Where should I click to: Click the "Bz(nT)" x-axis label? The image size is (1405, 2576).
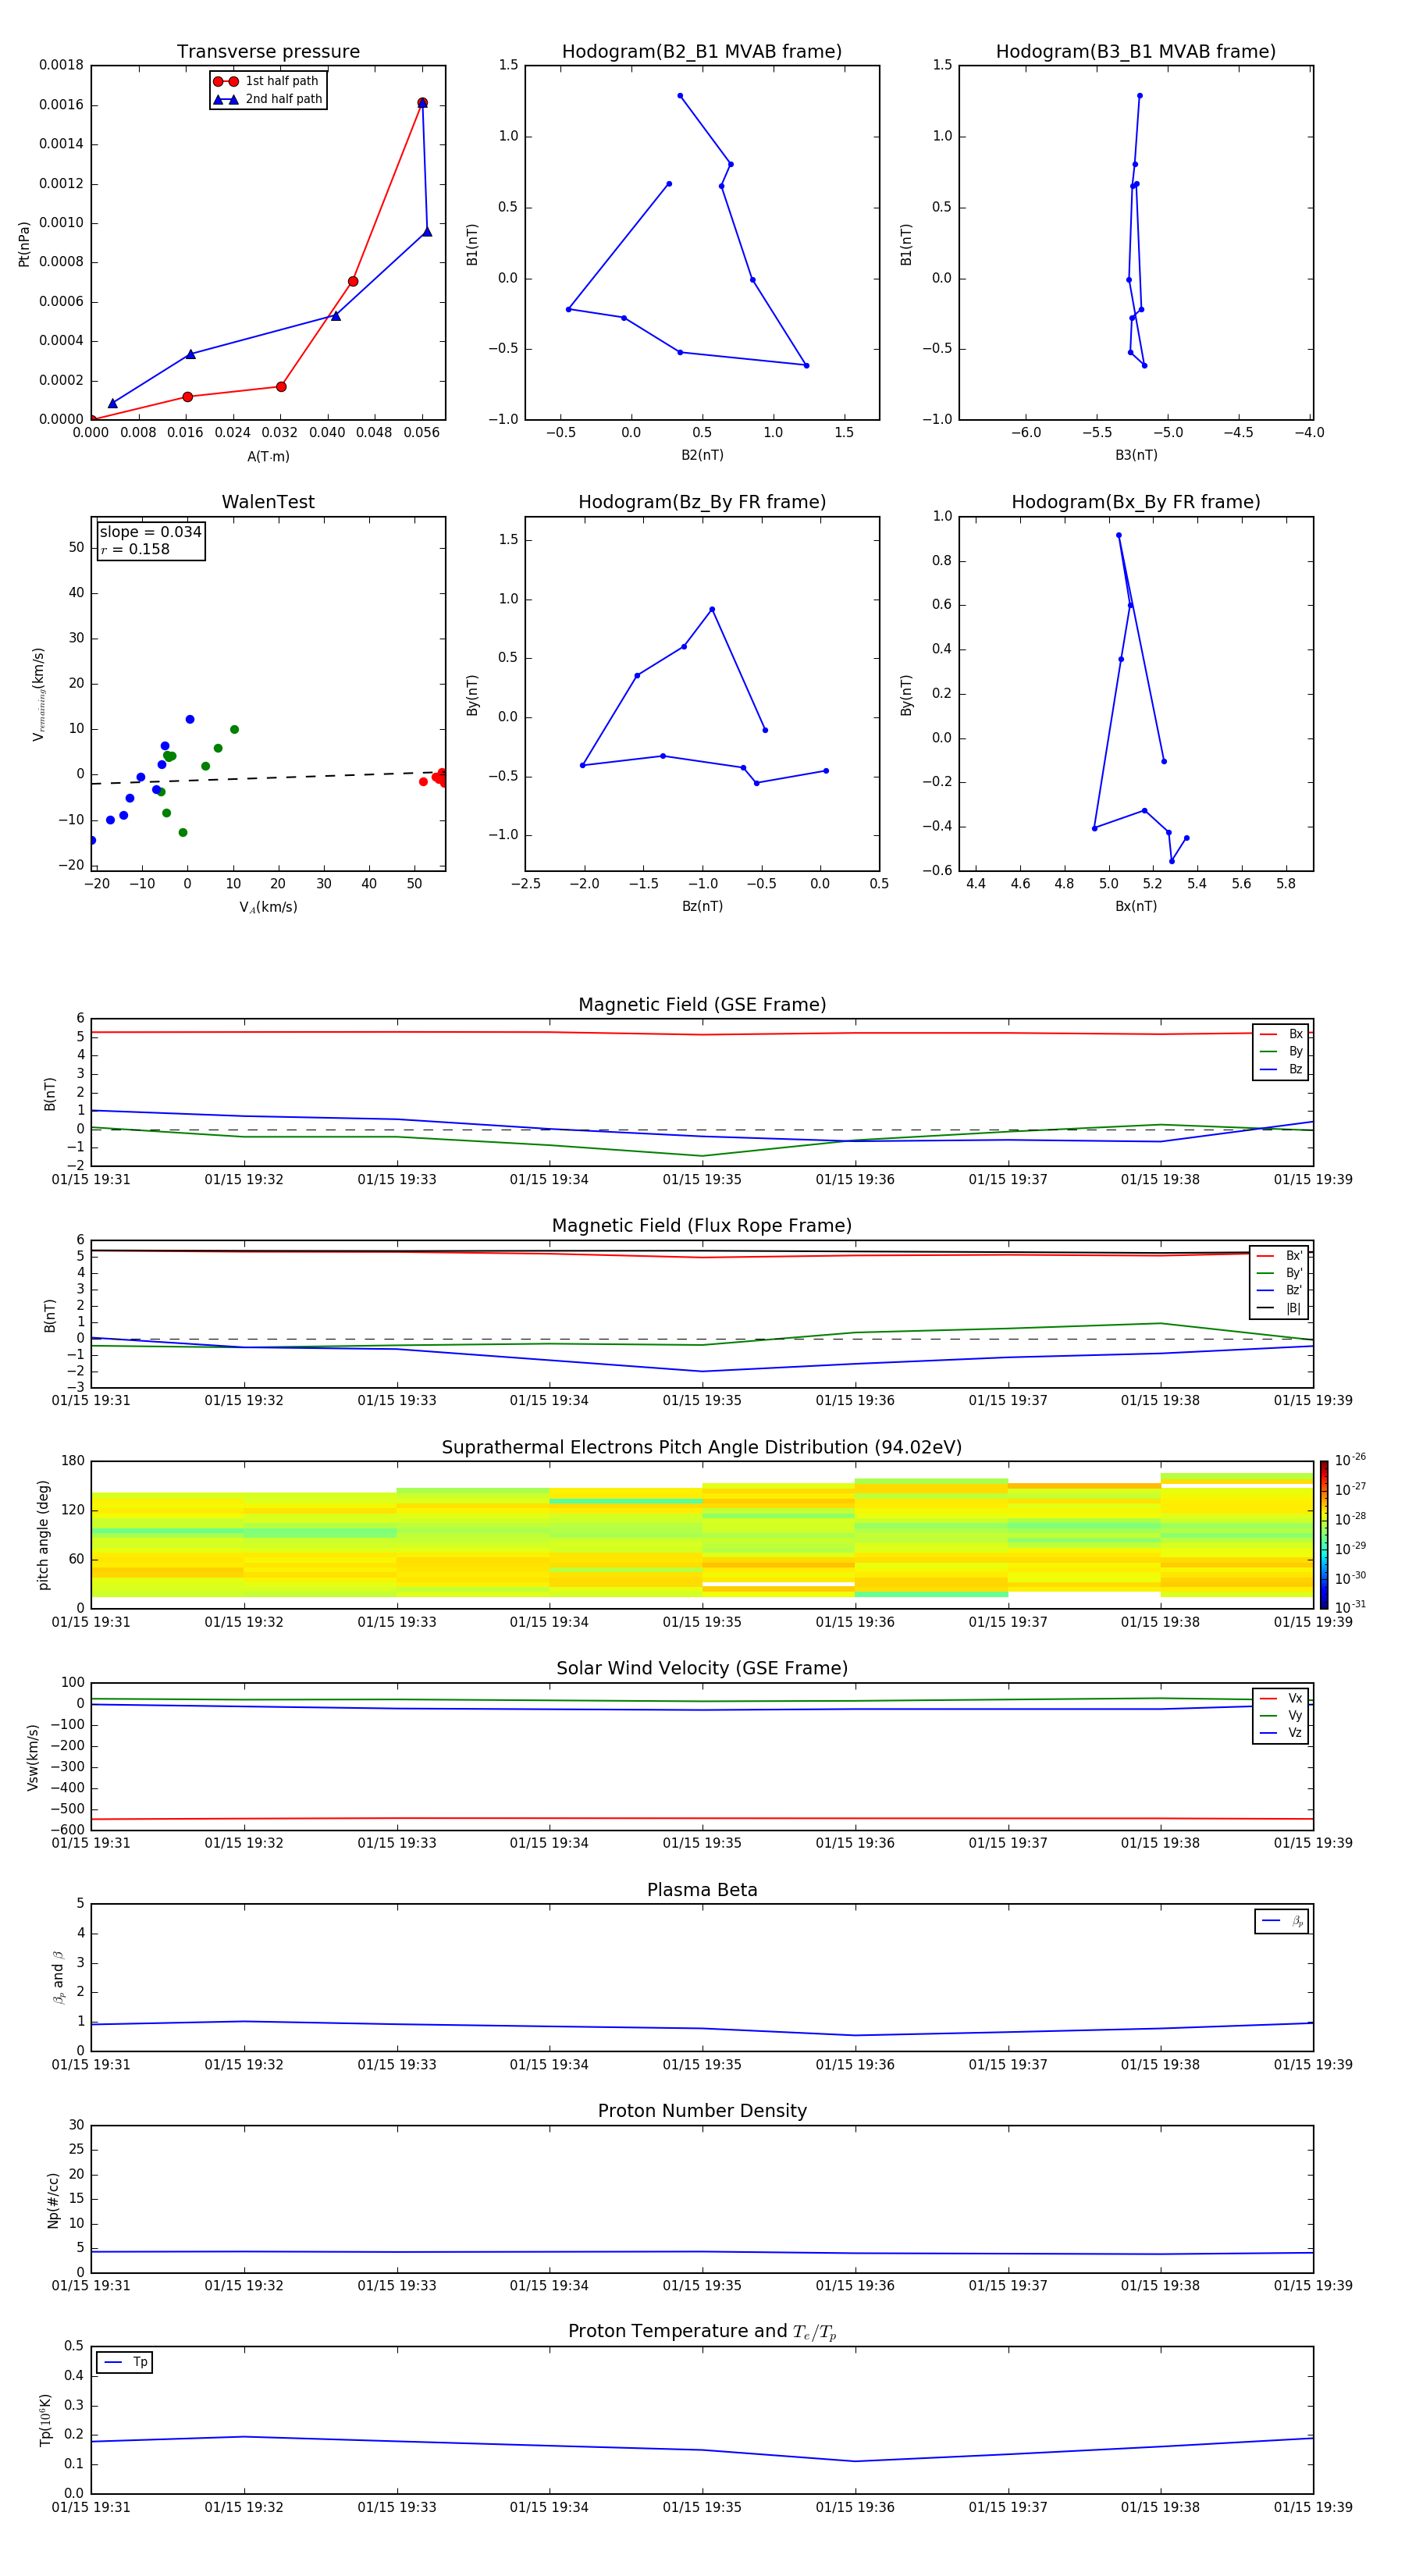702,906
